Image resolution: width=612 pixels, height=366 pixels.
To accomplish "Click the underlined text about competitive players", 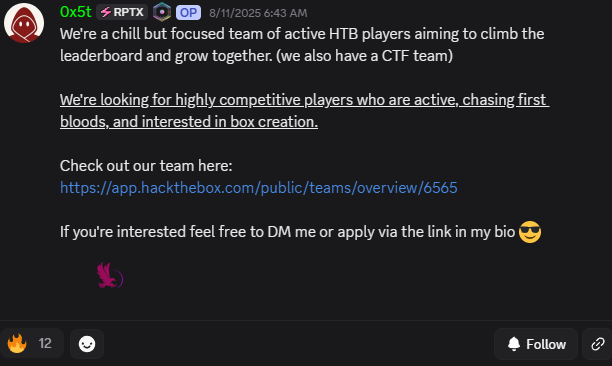I will [x=304, y=111].
